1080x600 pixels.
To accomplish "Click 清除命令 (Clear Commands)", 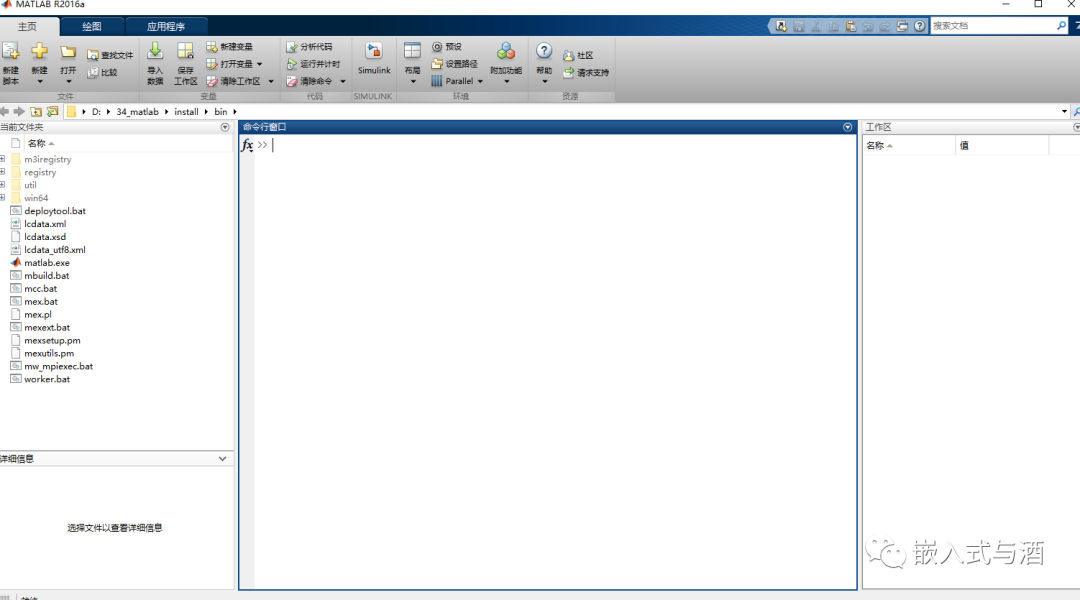I will [x=309, y=81].
